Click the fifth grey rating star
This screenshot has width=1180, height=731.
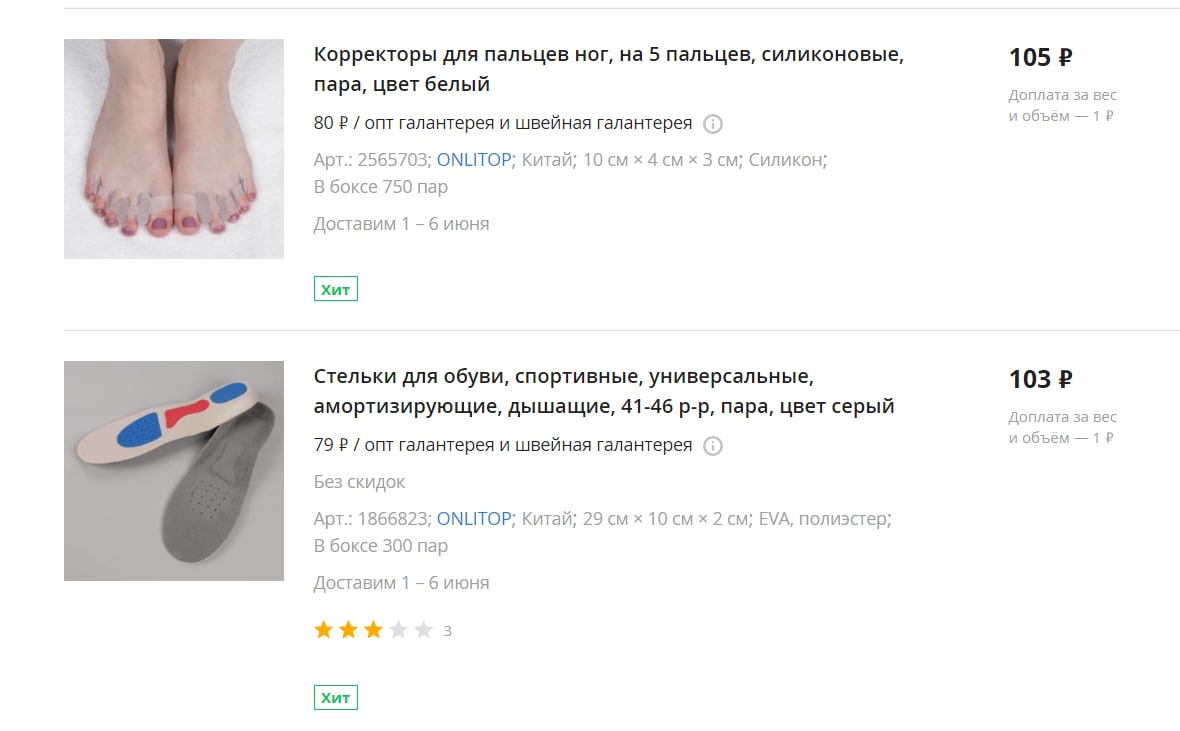424,629
